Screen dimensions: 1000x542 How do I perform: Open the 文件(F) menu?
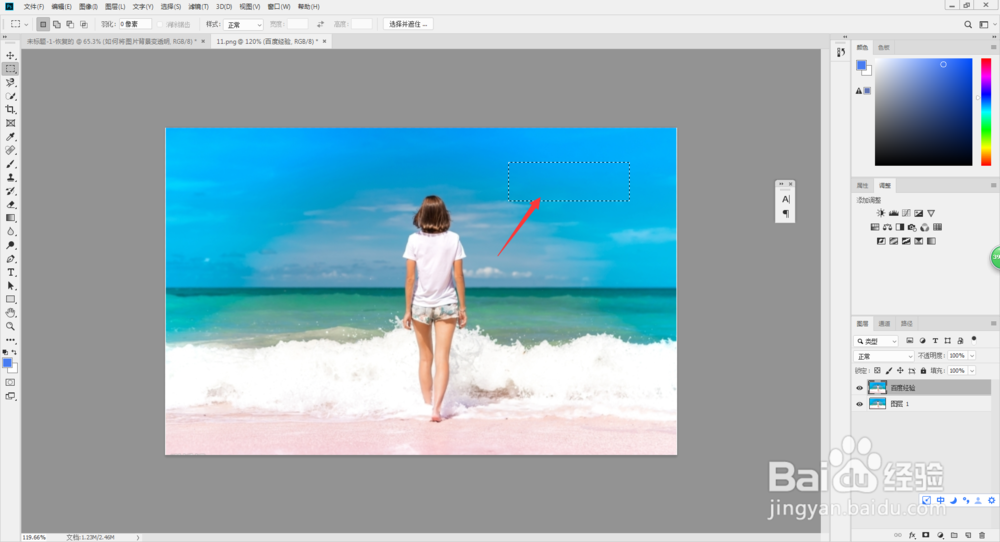tap(34, 6)
